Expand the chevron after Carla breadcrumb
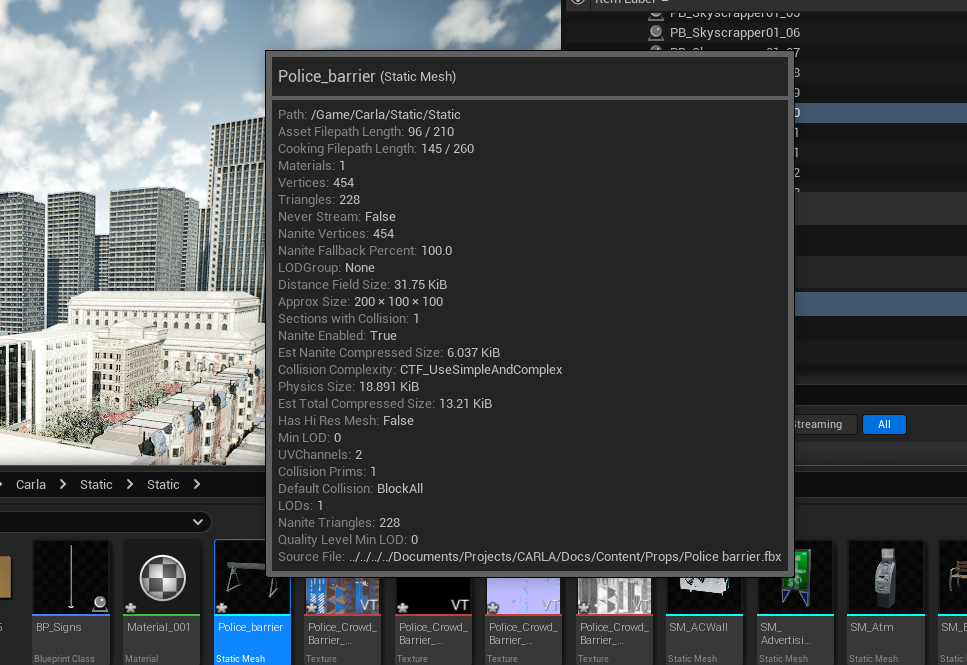Screen dimensions: 967x665 tap(63, 484)
